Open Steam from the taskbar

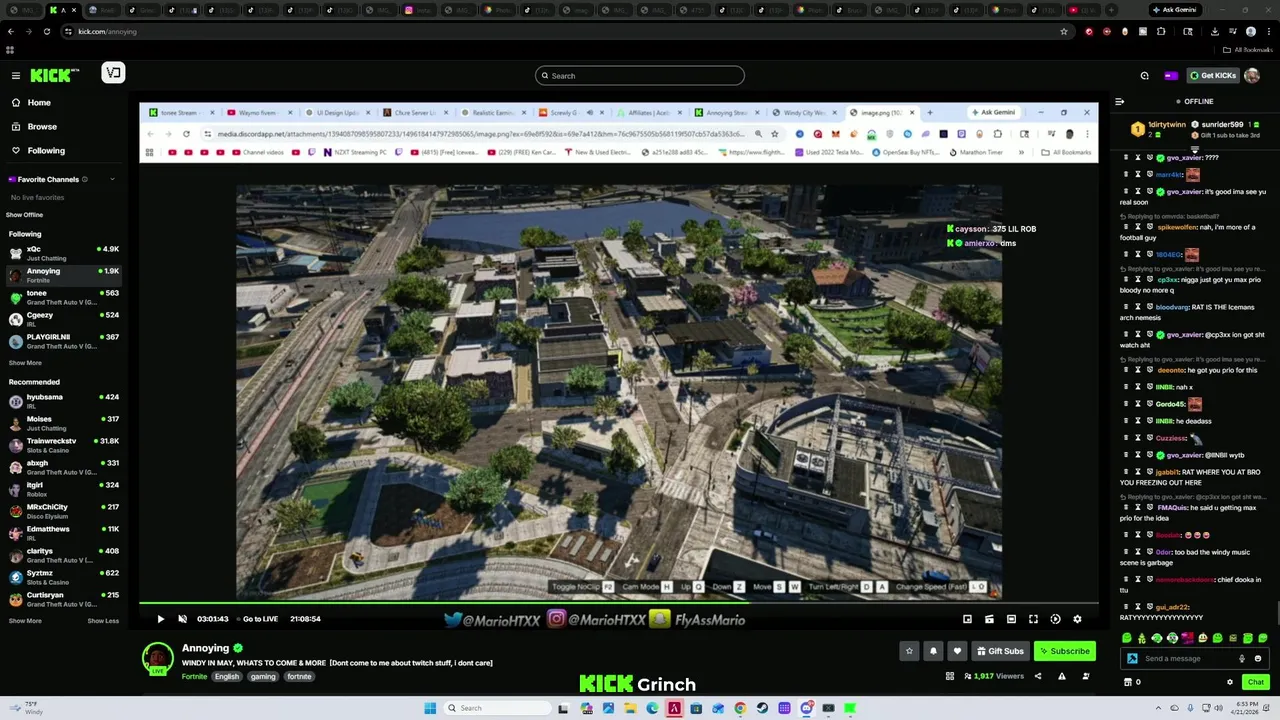[762, 708]
